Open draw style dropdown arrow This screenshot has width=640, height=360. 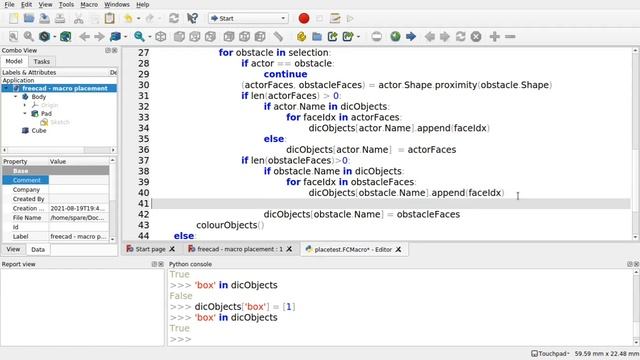[x=55, y=36]
